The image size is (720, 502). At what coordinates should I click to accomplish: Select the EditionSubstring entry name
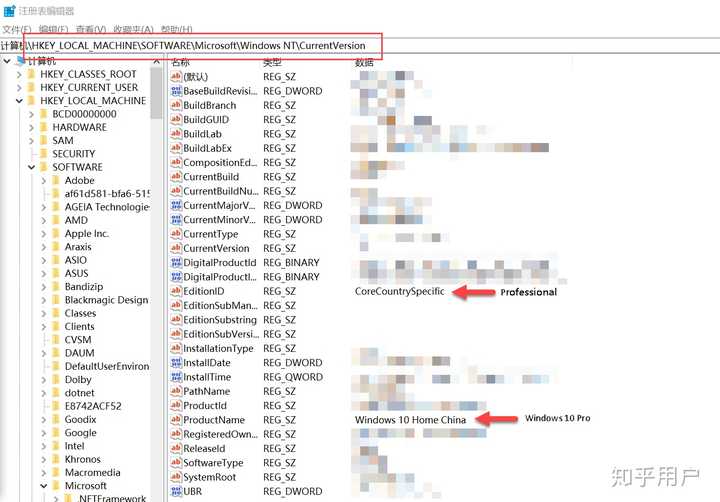coord(220,320)
